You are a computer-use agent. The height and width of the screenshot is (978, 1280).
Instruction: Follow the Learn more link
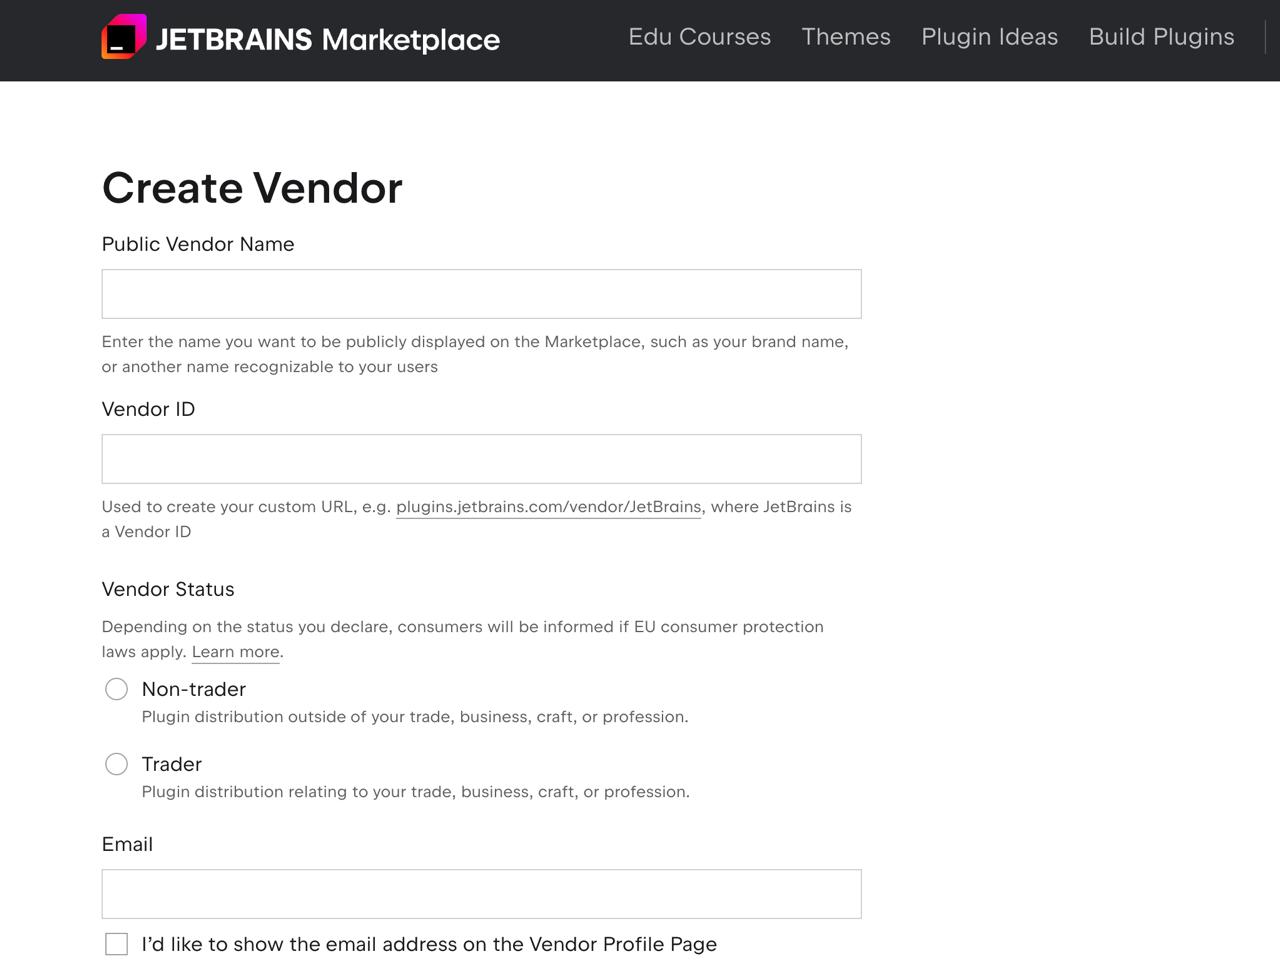[235, 652]
